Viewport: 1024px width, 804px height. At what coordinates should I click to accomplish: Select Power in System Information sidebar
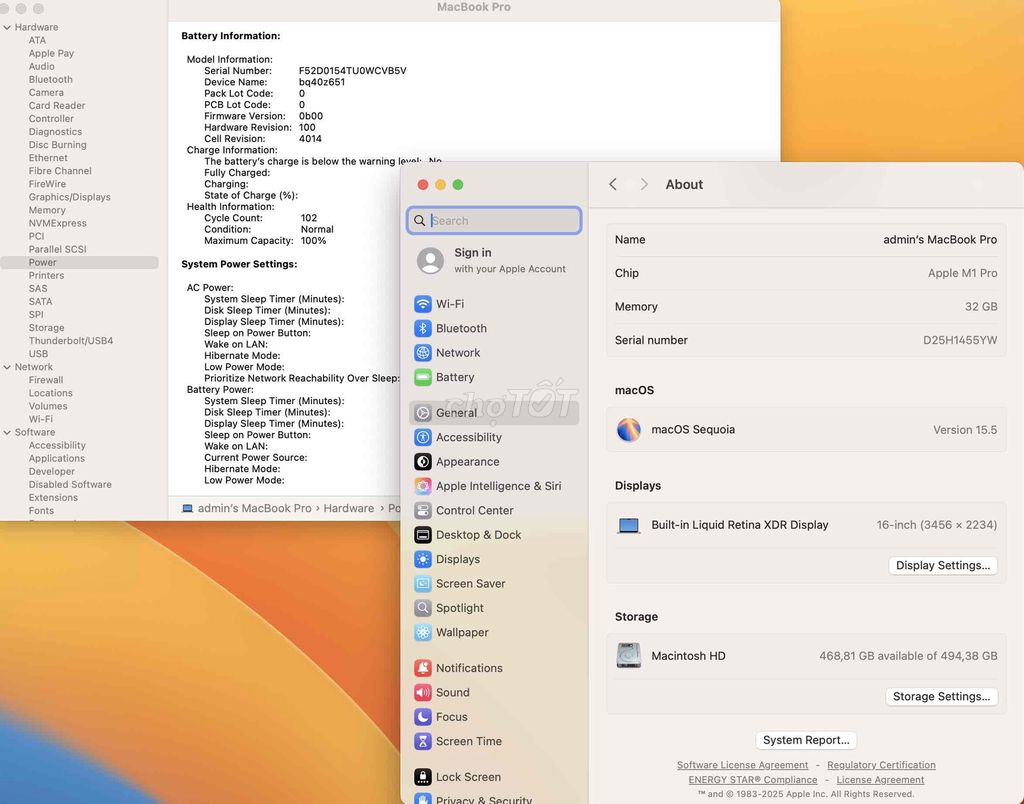(79, 263)
